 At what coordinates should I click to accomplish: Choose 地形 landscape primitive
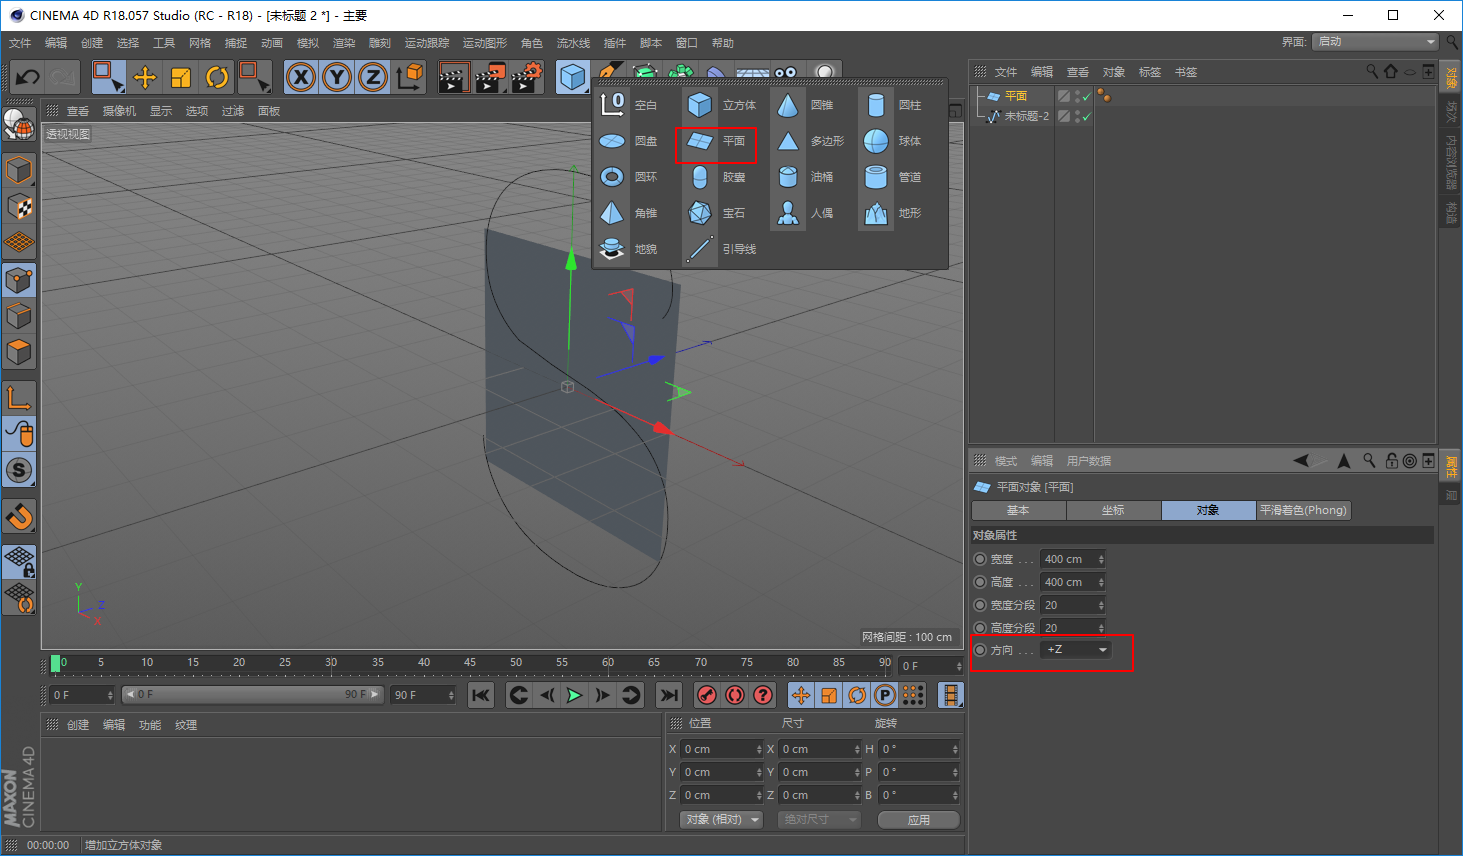893,213
